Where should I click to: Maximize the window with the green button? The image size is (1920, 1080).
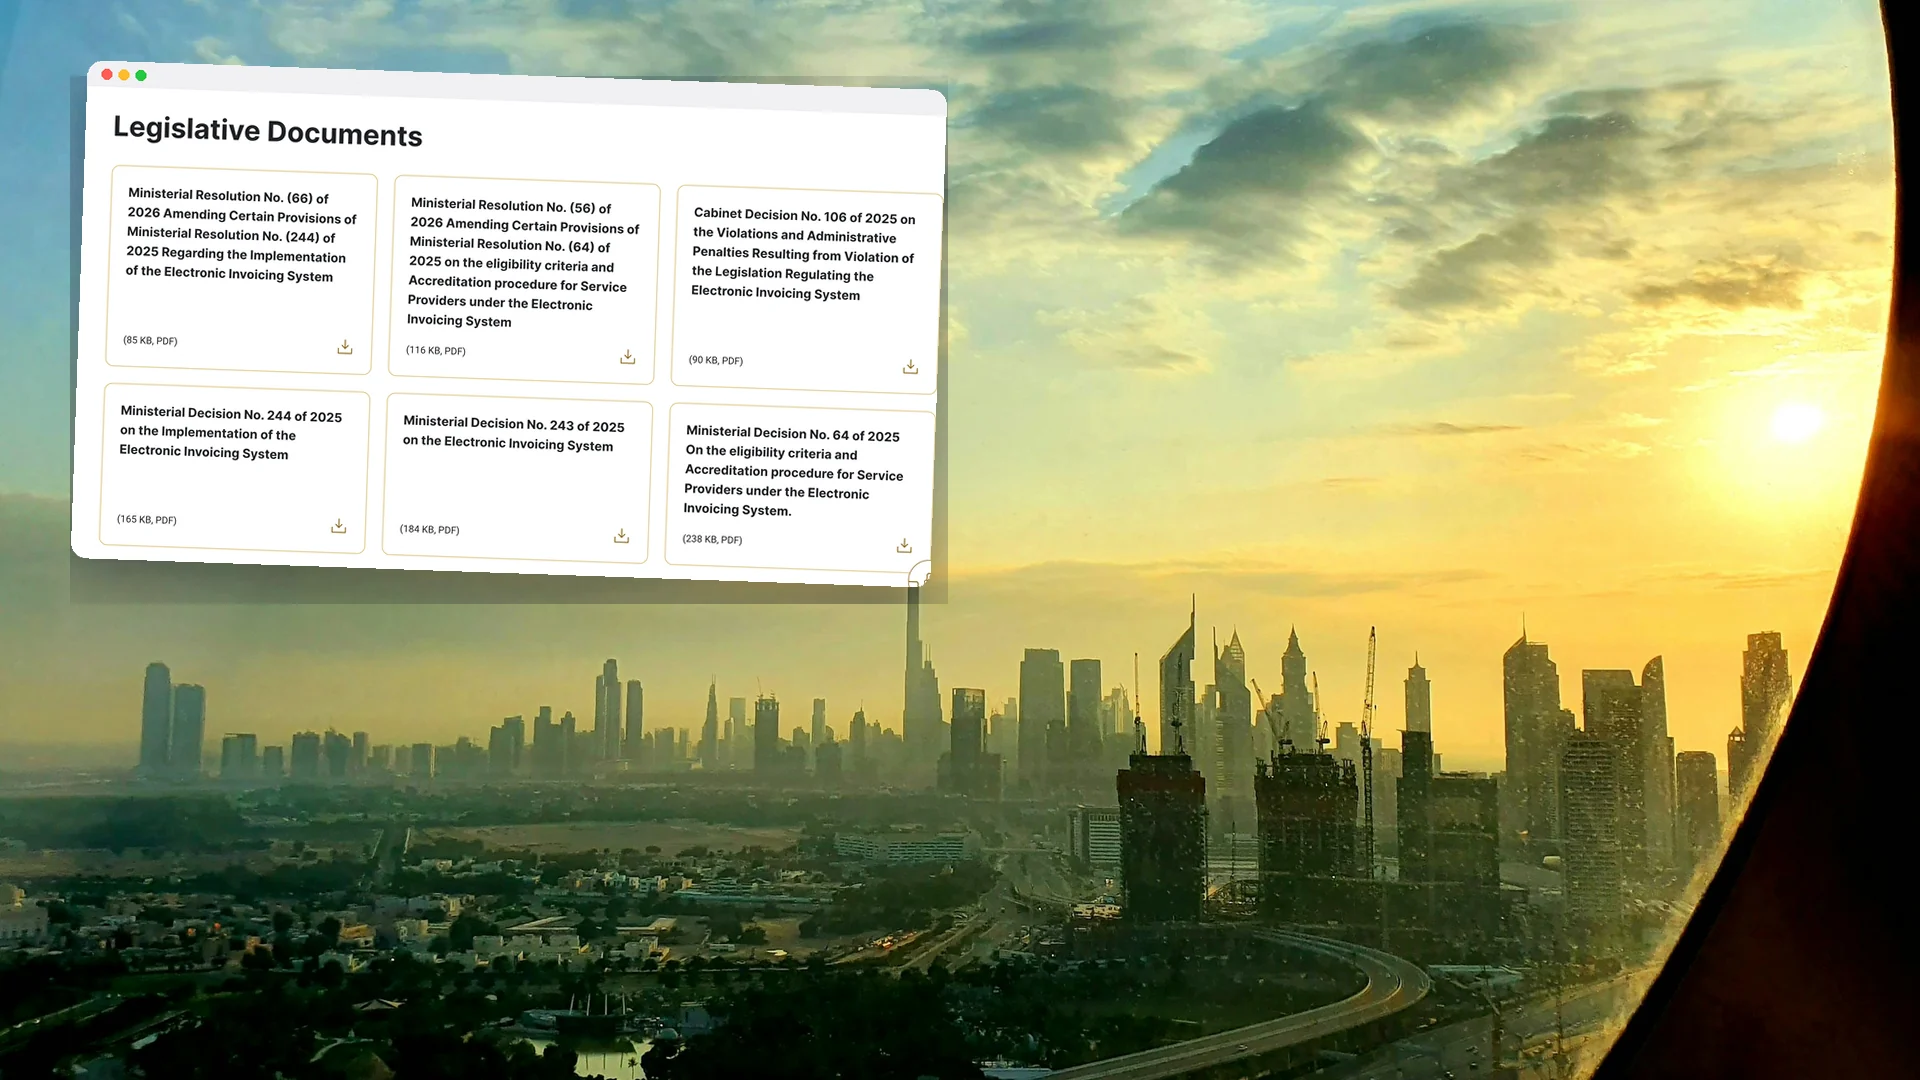click(x=141, y=75)
